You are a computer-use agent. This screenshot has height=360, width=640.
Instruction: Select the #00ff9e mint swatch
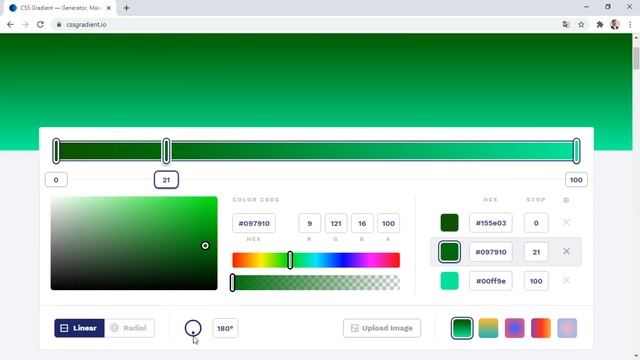point(449,281)
